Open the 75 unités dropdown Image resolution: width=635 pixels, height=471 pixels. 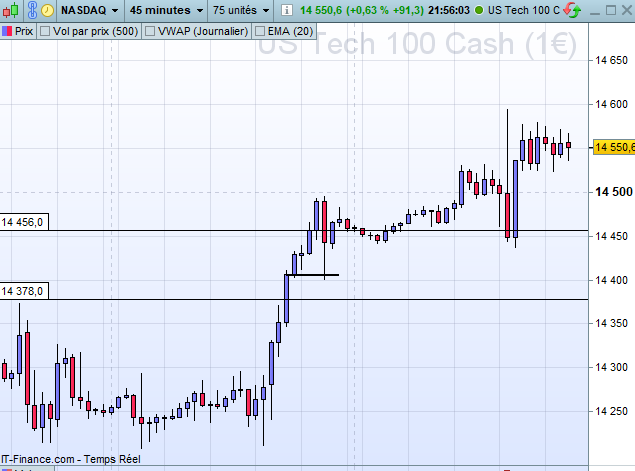(x=241, y=10)
